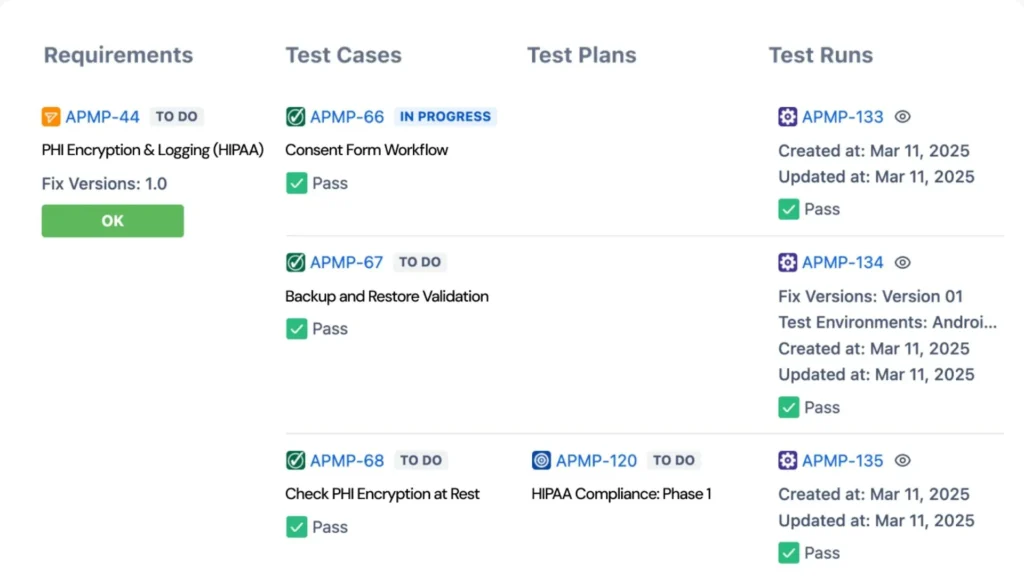Open the APMP-133 test run link
Viewport: 1024px width, 576px height.
coord(842,116)
